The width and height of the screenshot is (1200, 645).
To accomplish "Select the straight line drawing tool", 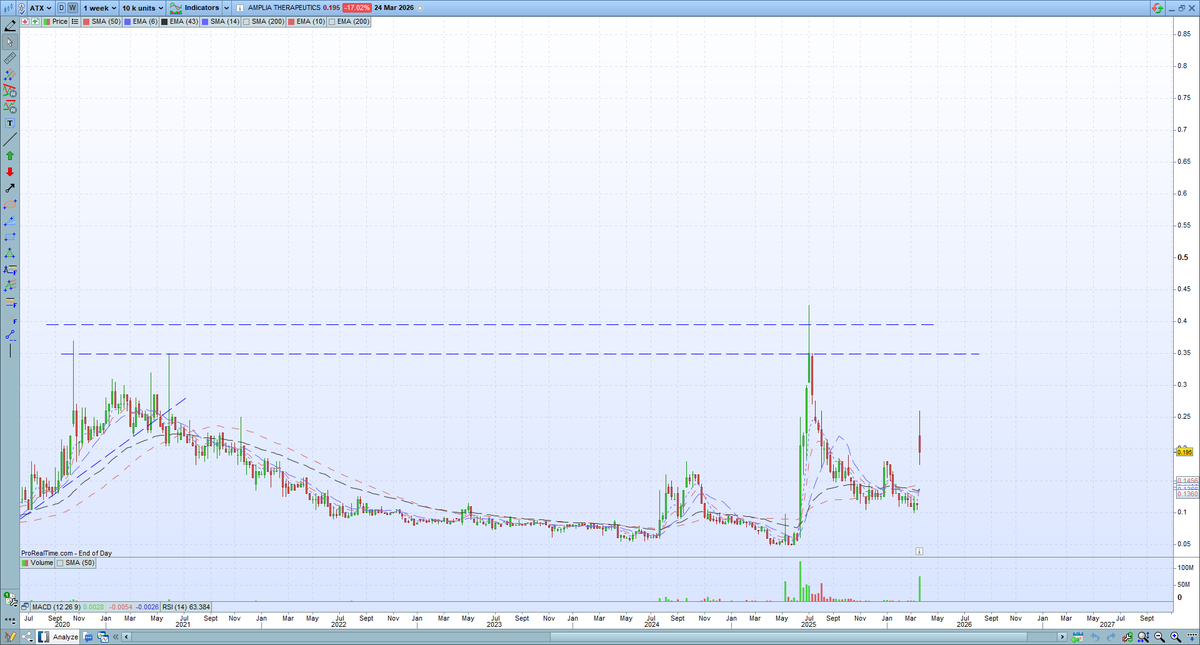I will [x=10, y=140].
